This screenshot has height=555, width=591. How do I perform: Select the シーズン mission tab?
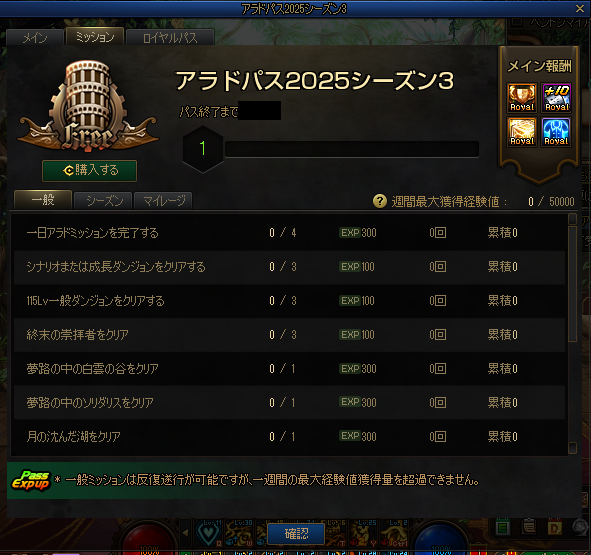pyautogui.click(x=103, y=201)
